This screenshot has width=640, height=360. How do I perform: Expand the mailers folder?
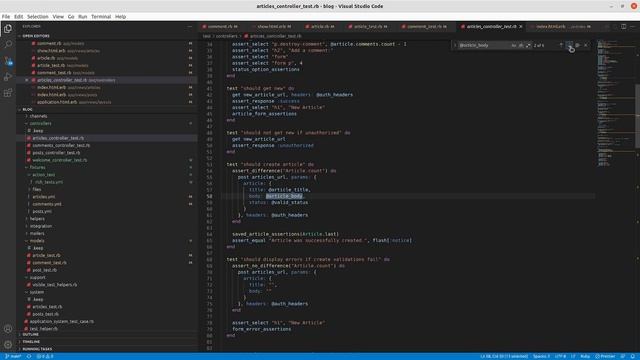tap(107, 233)
